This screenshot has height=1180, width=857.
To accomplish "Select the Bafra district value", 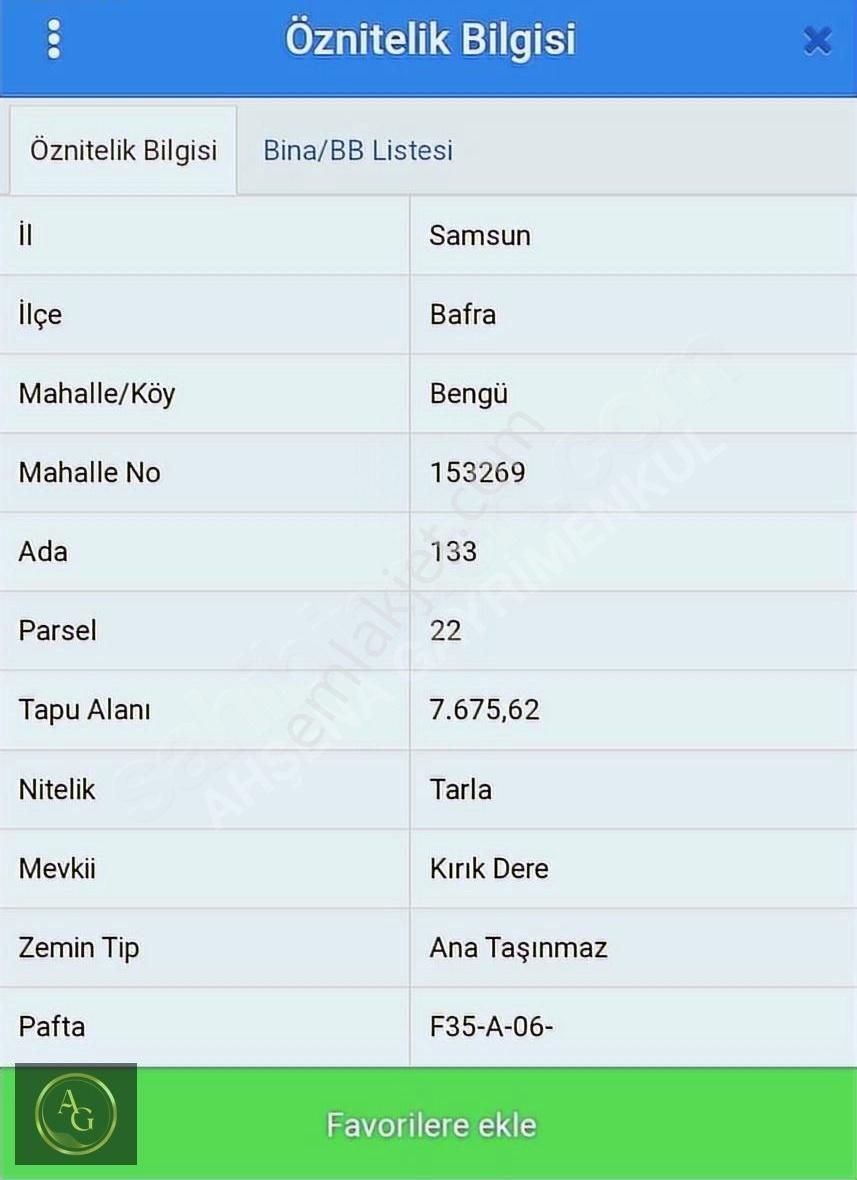I will point(463,315).
